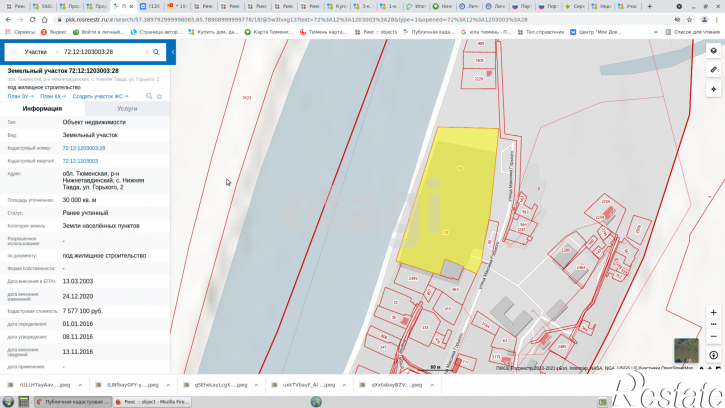The image size is (725, 408).
Task: Open the Карта Тюмени bookmark
Action: pyautogui.click(x=270, y=32)
